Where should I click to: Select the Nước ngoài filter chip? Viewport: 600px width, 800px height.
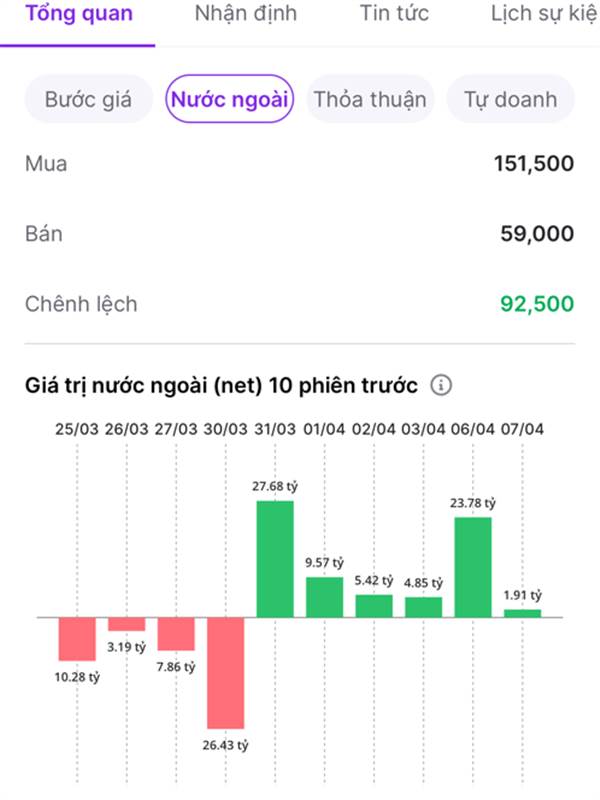coord(229,100)
